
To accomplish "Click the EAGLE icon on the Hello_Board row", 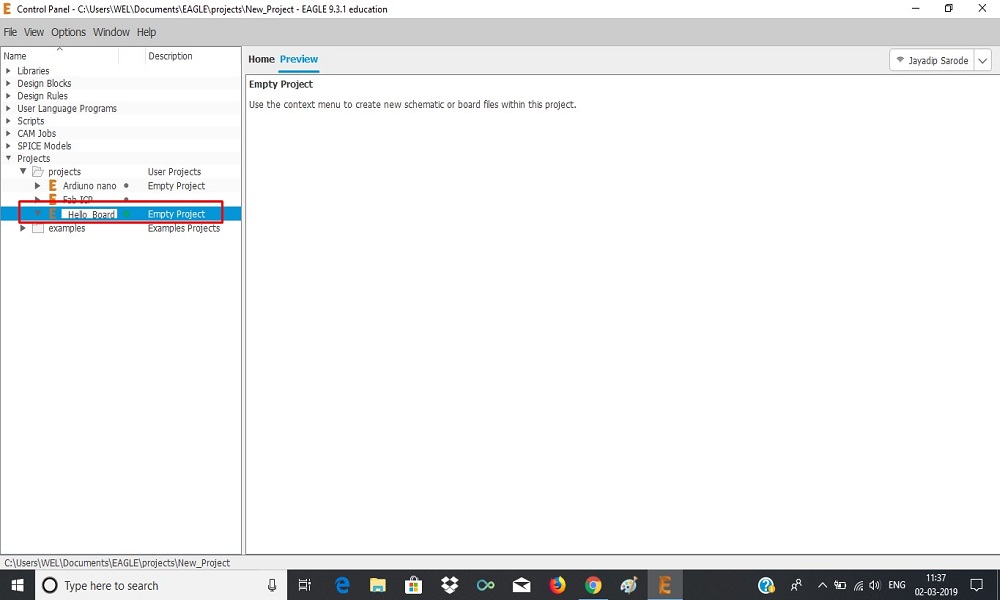I will point(53,214).
